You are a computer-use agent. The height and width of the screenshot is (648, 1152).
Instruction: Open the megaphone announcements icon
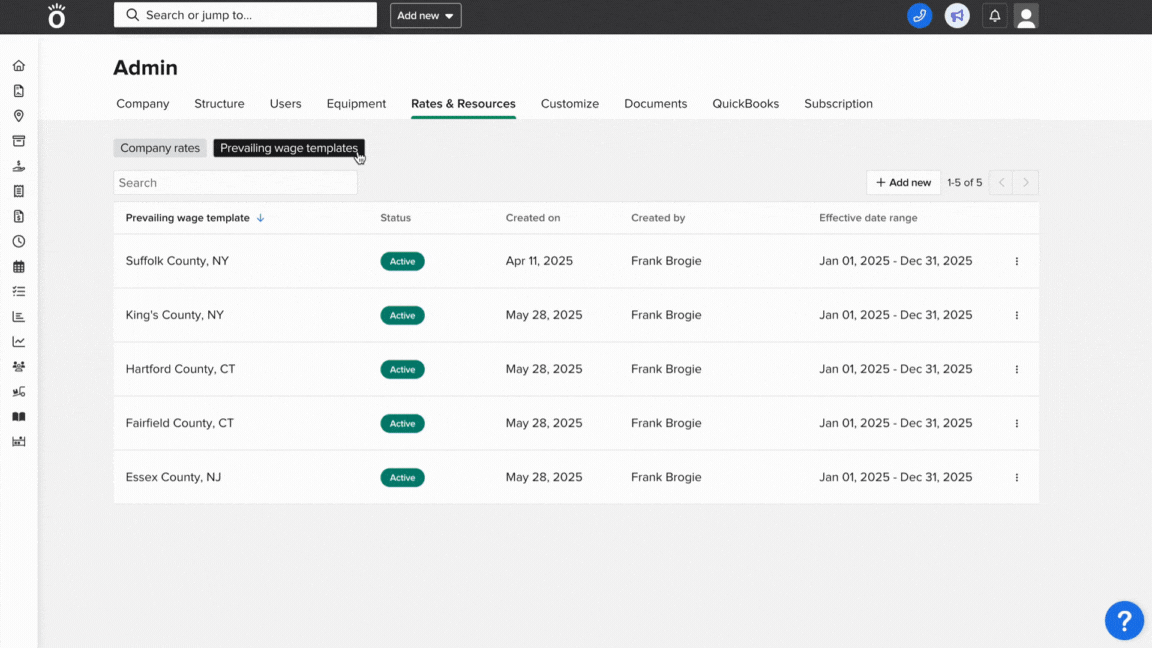[957, 16]
